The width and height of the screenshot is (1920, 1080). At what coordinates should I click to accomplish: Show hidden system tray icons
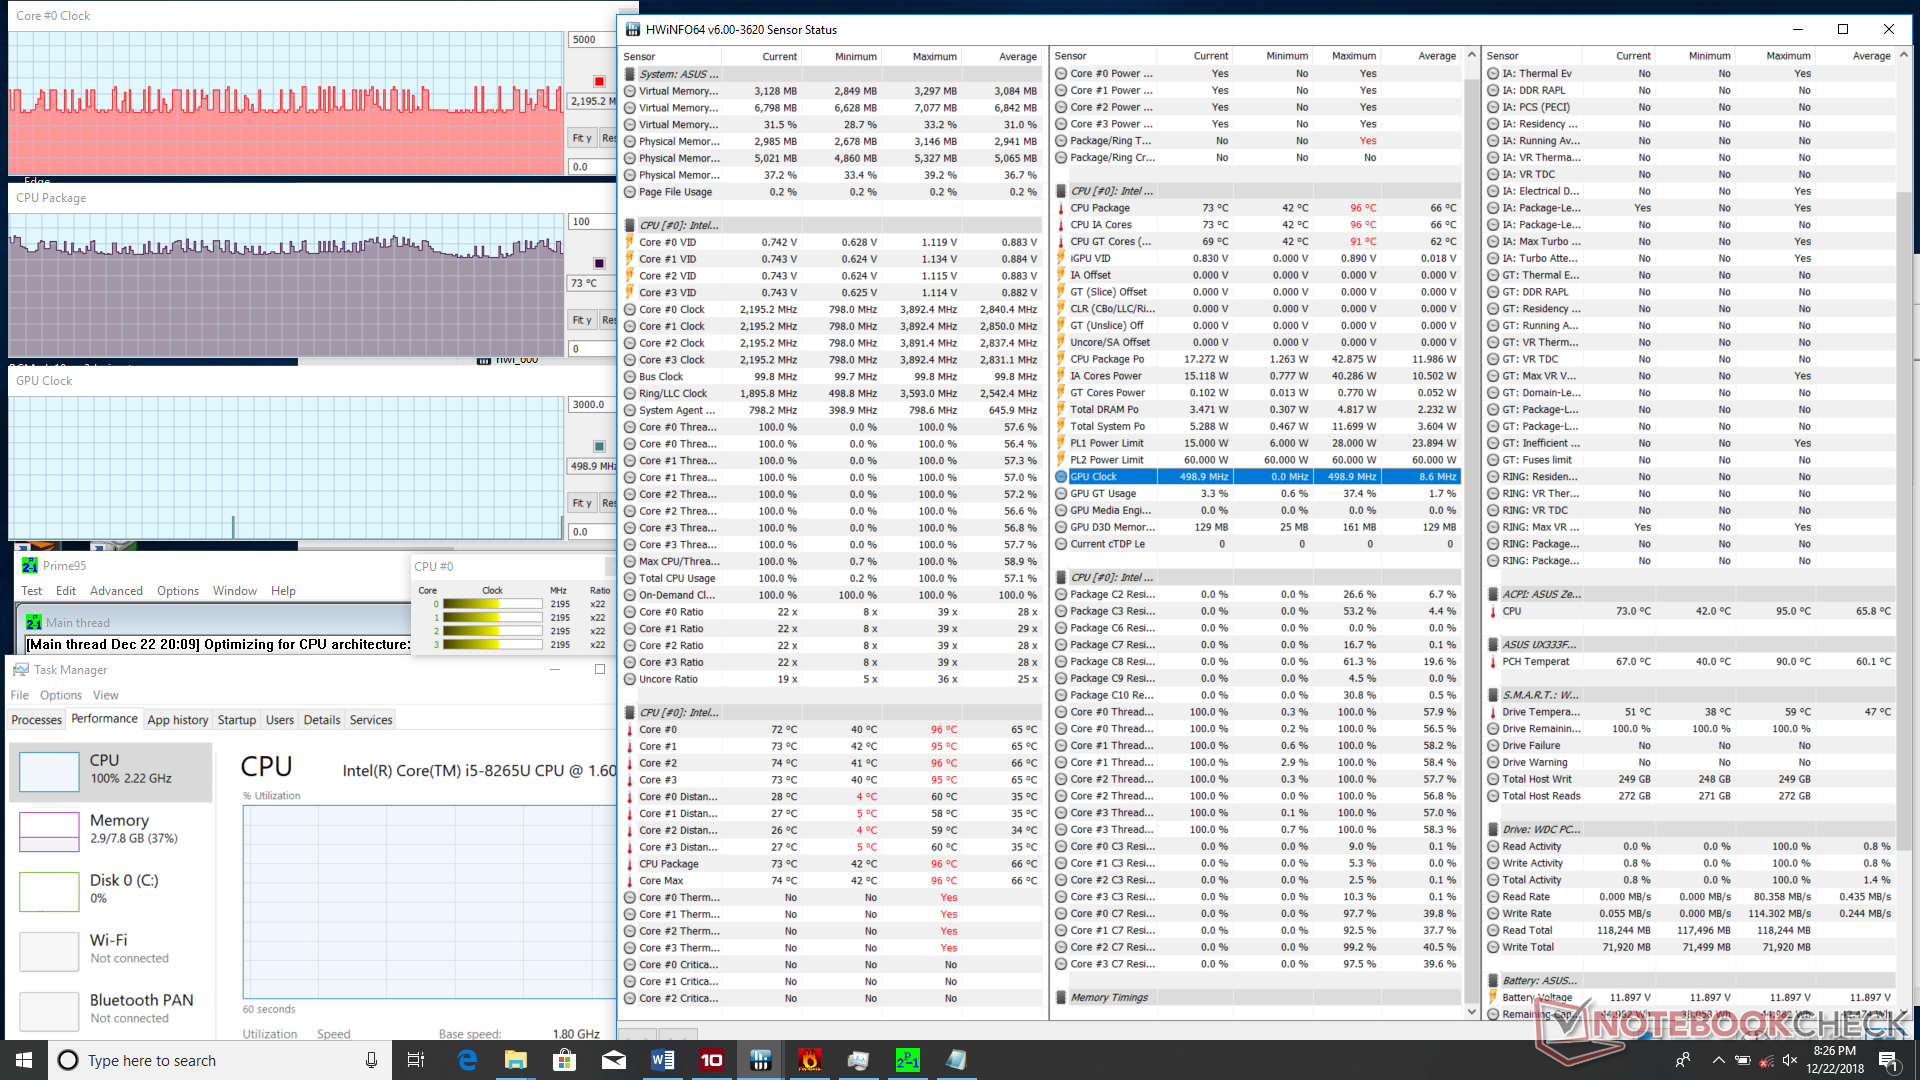click(x=1718, y=1060)
